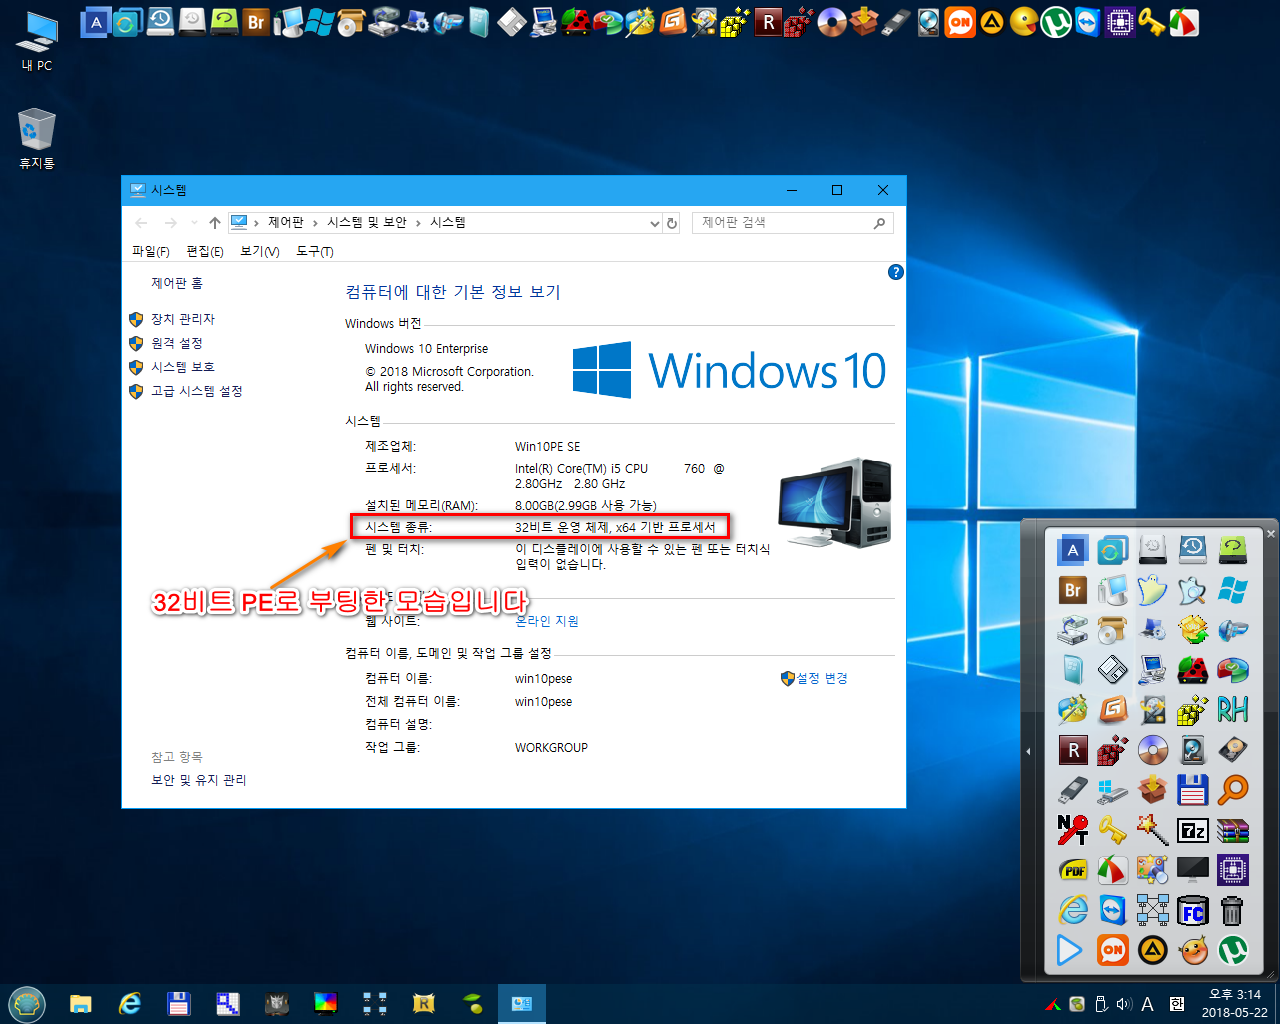Open 원격 설정 link
Viewport: 1280px width, 1024px height.
coord(177,343)
